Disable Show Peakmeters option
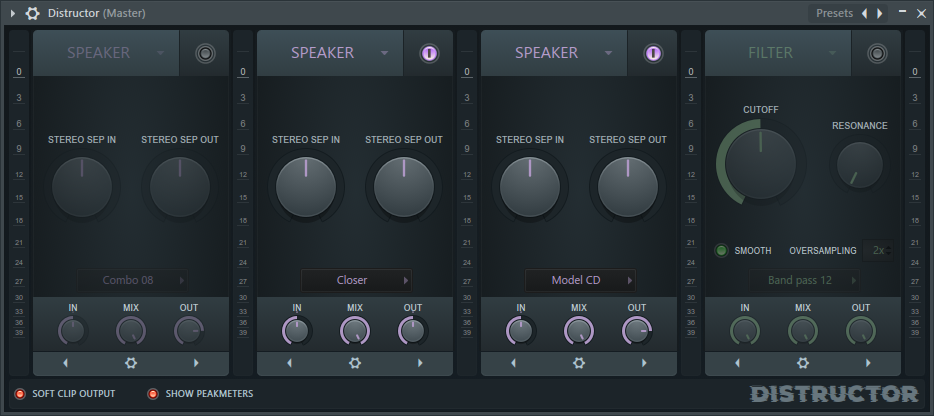The height and width of the screenshot is (416, 934). pyautogui.click(x=153, y=394)
